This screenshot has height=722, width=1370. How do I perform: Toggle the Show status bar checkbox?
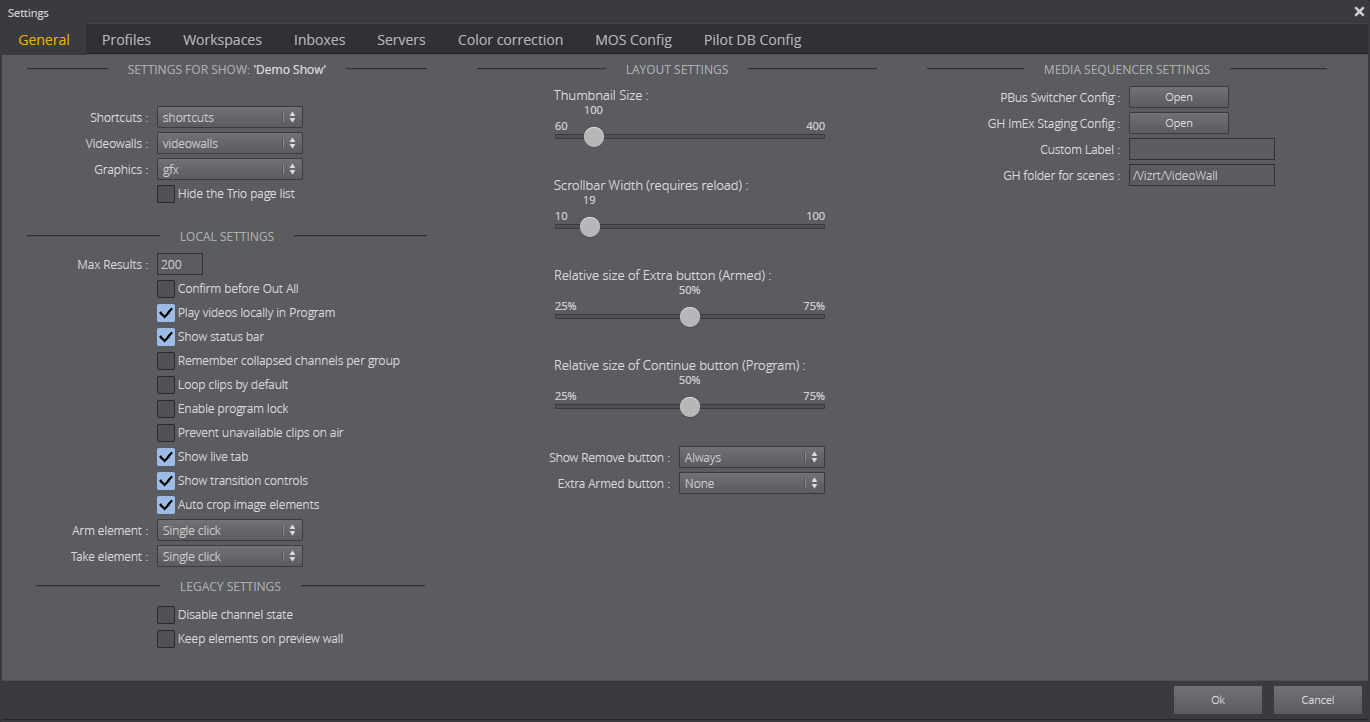[x=166, y=337]
